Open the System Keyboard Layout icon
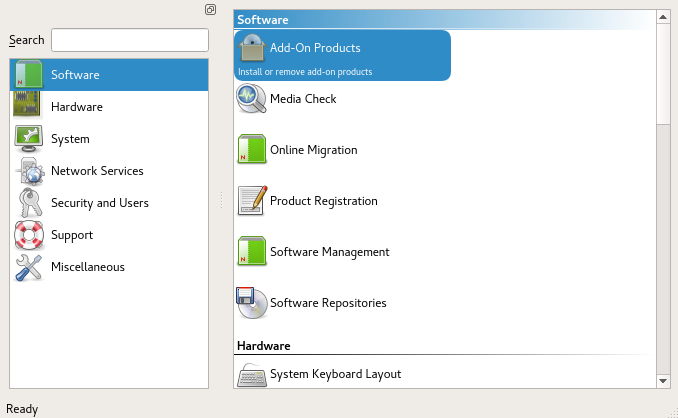 pos(252,375)
